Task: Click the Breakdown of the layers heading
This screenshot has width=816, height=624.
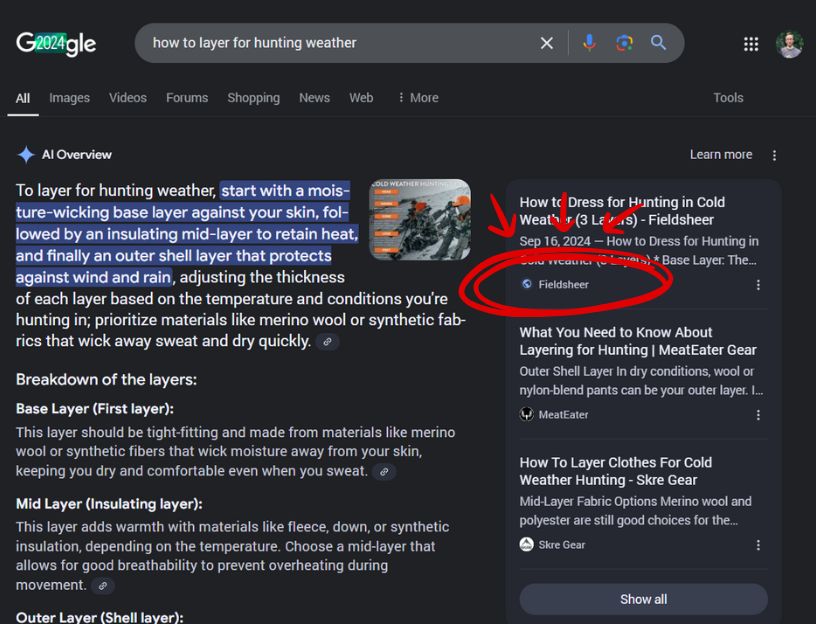Action: click(x=106, y=379)
